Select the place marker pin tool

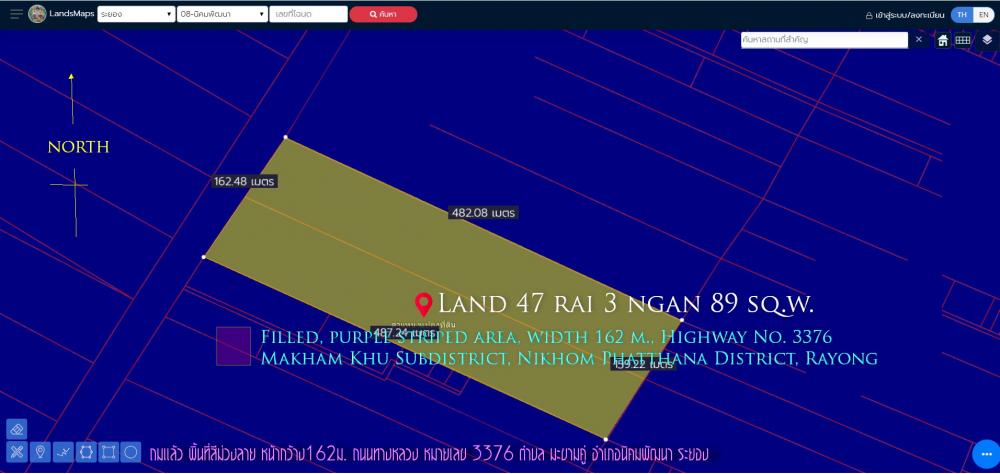click(40, 451)
